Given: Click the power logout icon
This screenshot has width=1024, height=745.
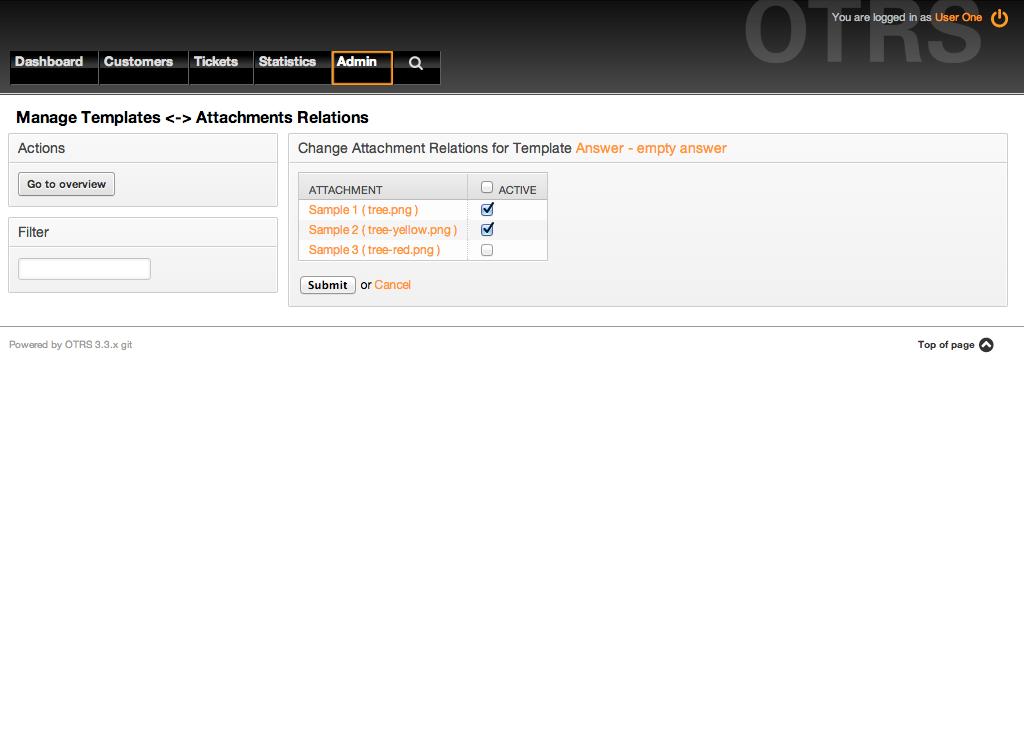Looking at the screenshot, I should [x=999, y=18].
